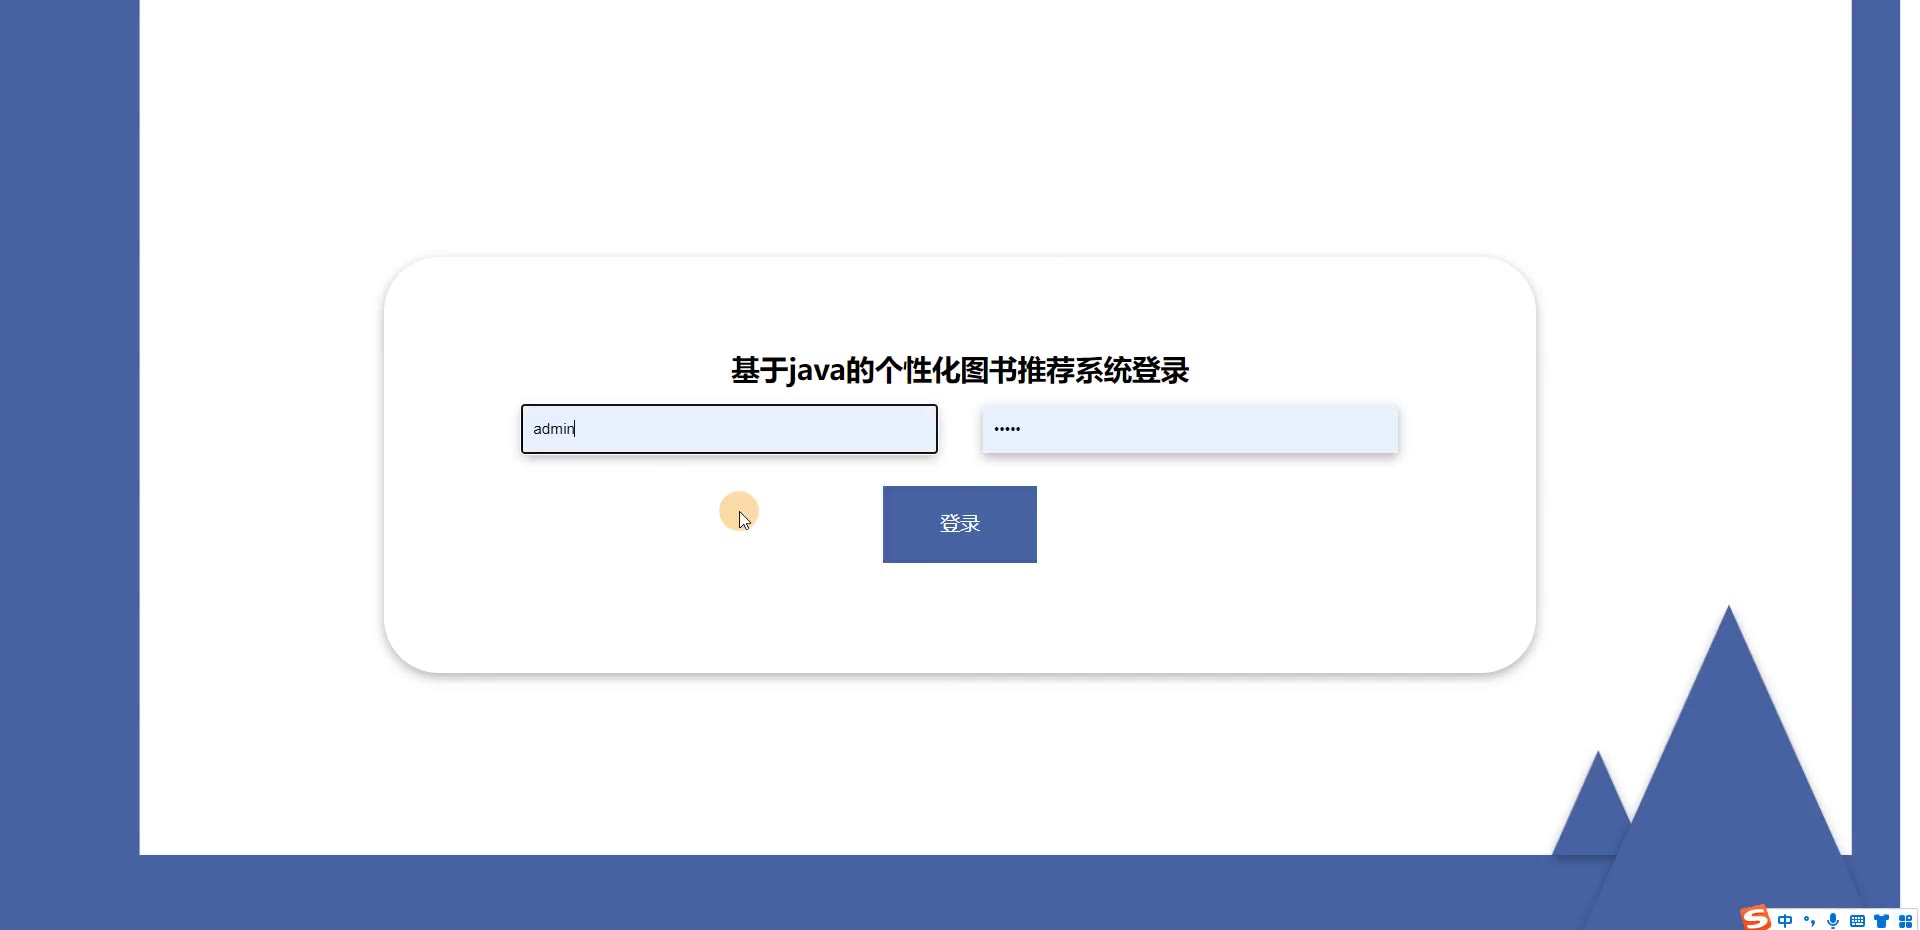Image resolution: width=1920 pixels, height=930 pixels.
Task: Activate the voice input microphone icon
Action: point(1833,921)
